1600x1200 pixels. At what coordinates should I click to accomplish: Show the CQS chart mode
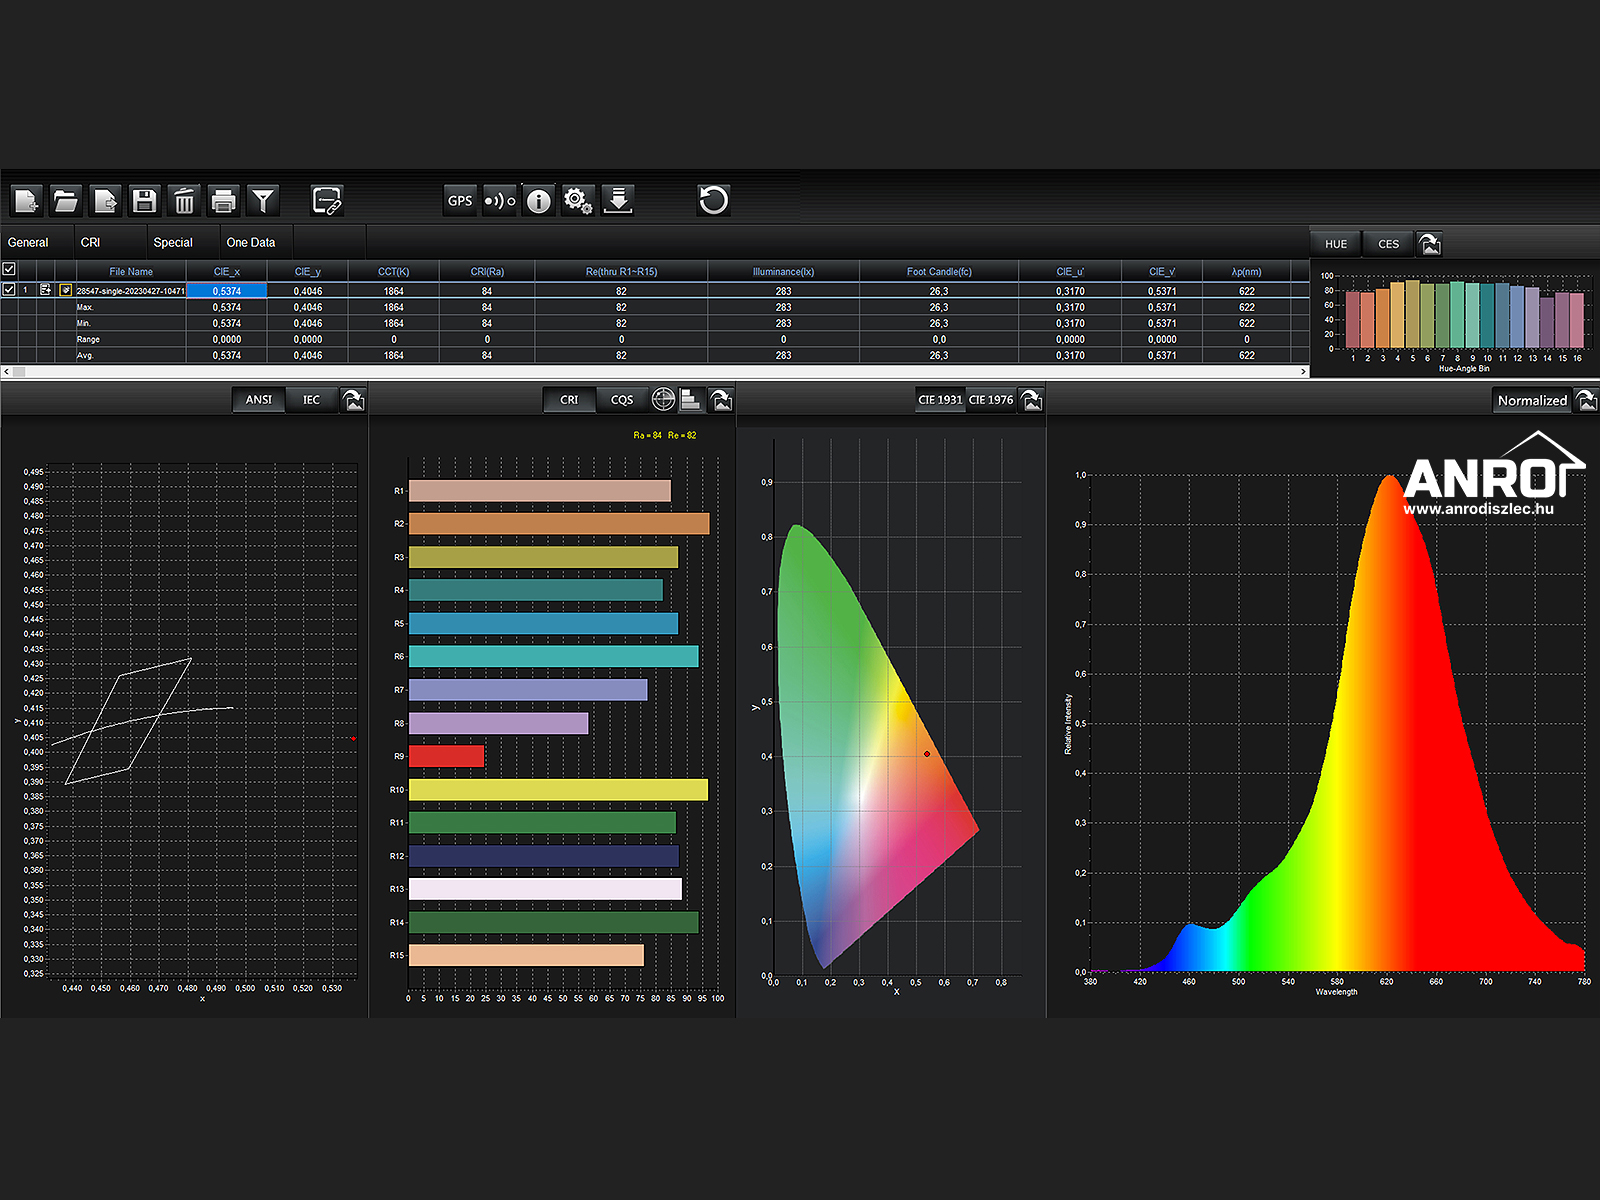(622, 400)
